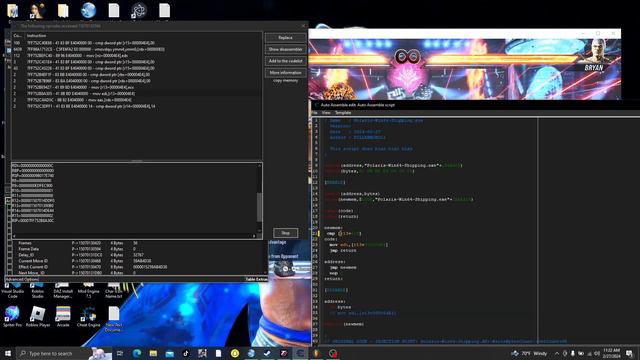
Task: Click the Delay_ID value 32767
Action: click(138, 255)
